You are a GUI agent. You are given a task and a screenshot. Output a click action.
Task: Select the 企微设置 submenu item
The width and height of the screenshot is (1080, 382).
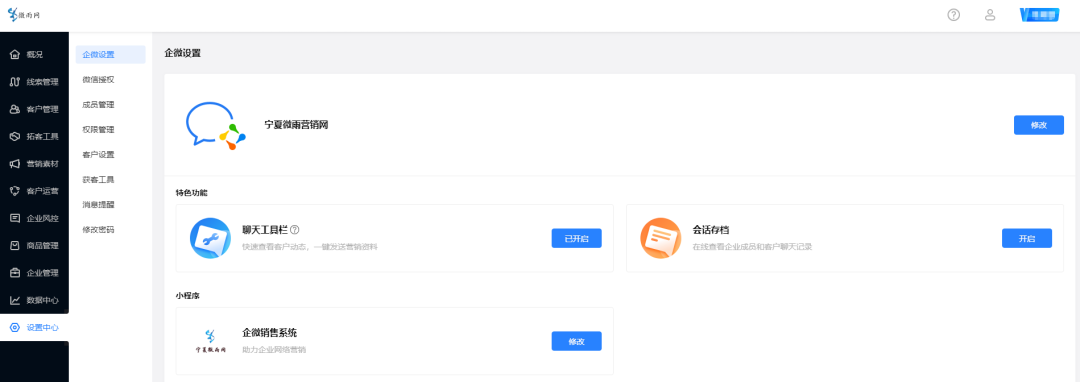pyautogui.click(x=110, y=54)
